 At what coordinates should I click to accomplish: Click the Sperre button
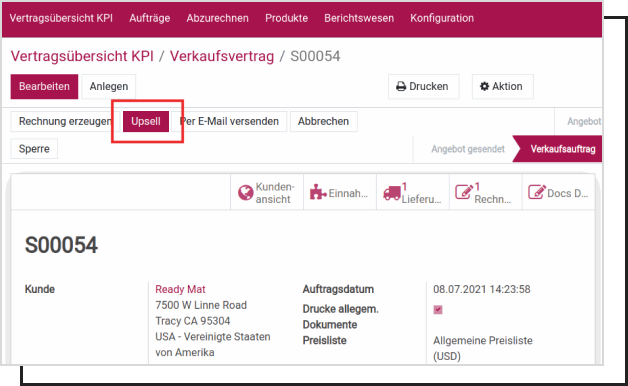click(34, 149)
